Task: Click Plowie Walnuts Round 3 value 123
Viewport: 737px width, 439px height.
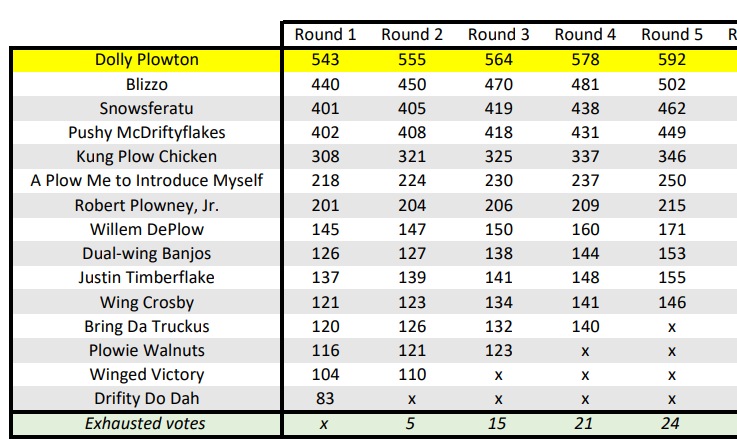Action: (x=499, y=350)
